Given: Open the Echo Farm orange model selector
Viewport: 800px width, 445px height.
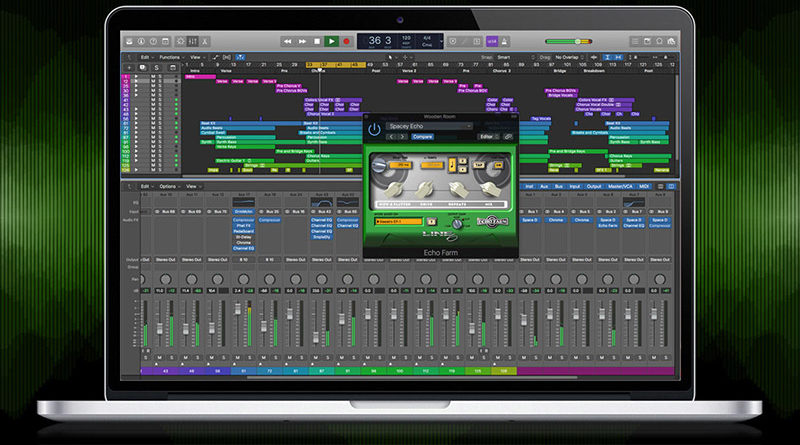Looking at the screenshot, I should coord(398,221).
